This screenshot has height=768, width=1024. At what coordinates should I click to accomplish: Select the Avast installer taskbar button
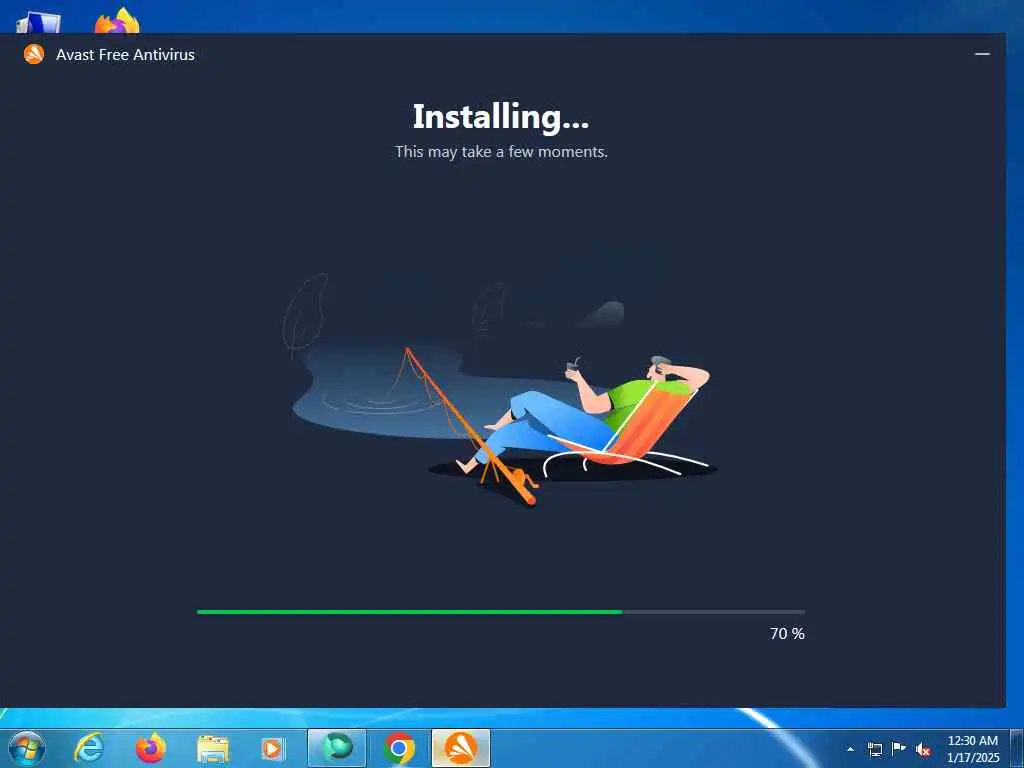click(460, 748)
